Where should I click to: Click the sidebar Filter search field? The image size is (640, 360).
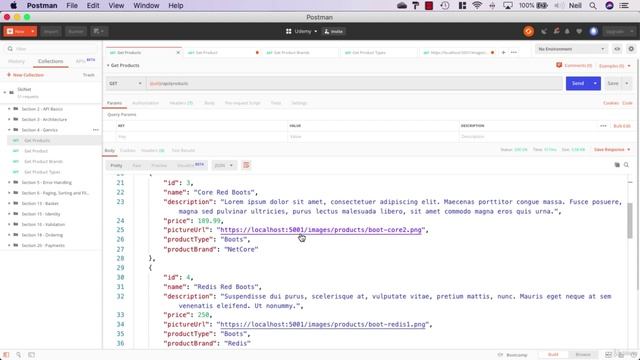[51, 49]
